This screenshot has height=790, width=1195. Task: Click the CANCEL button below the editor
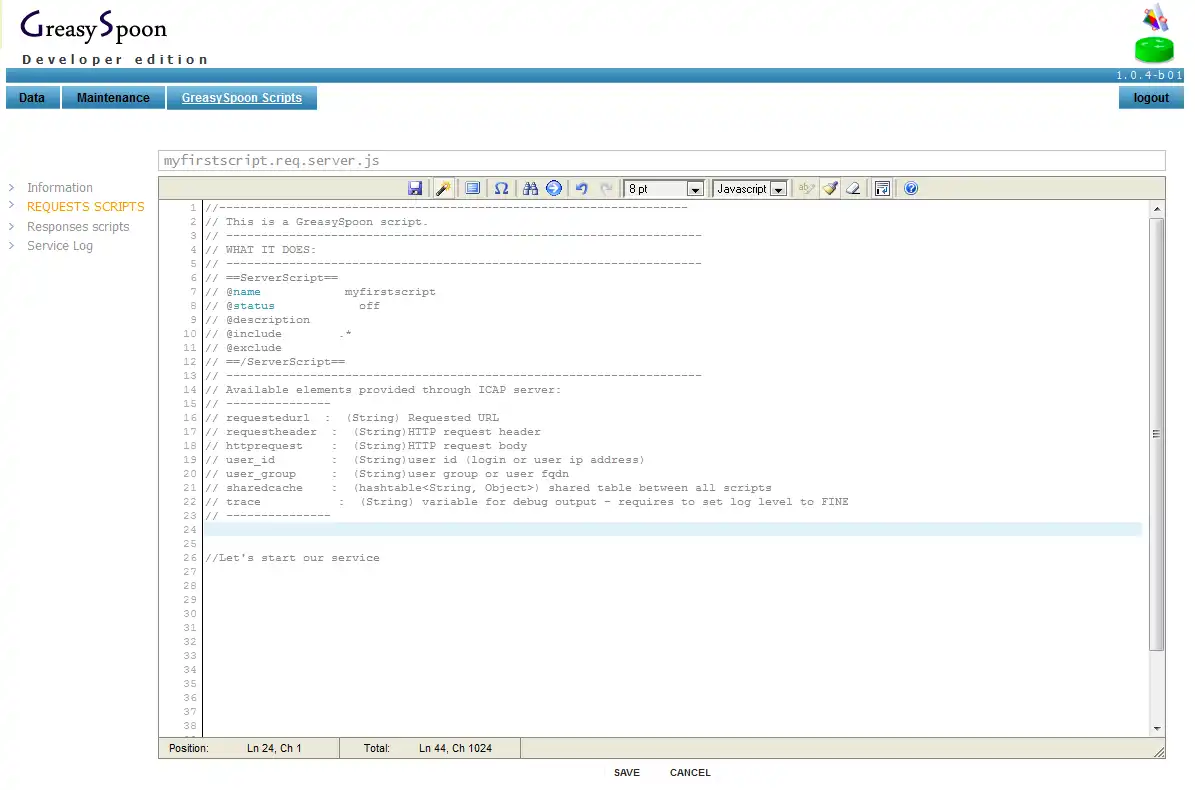(690, 772)
